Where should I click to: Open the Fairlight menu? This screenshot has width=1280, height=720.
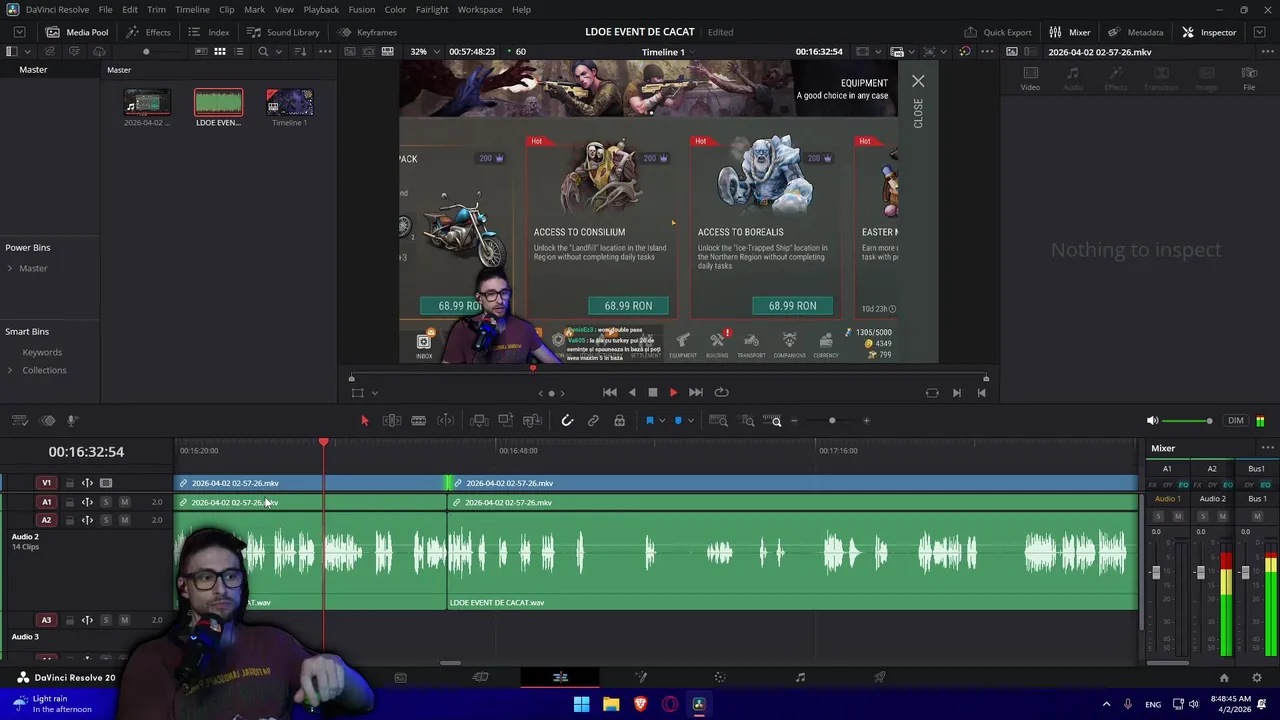[432, 9]
